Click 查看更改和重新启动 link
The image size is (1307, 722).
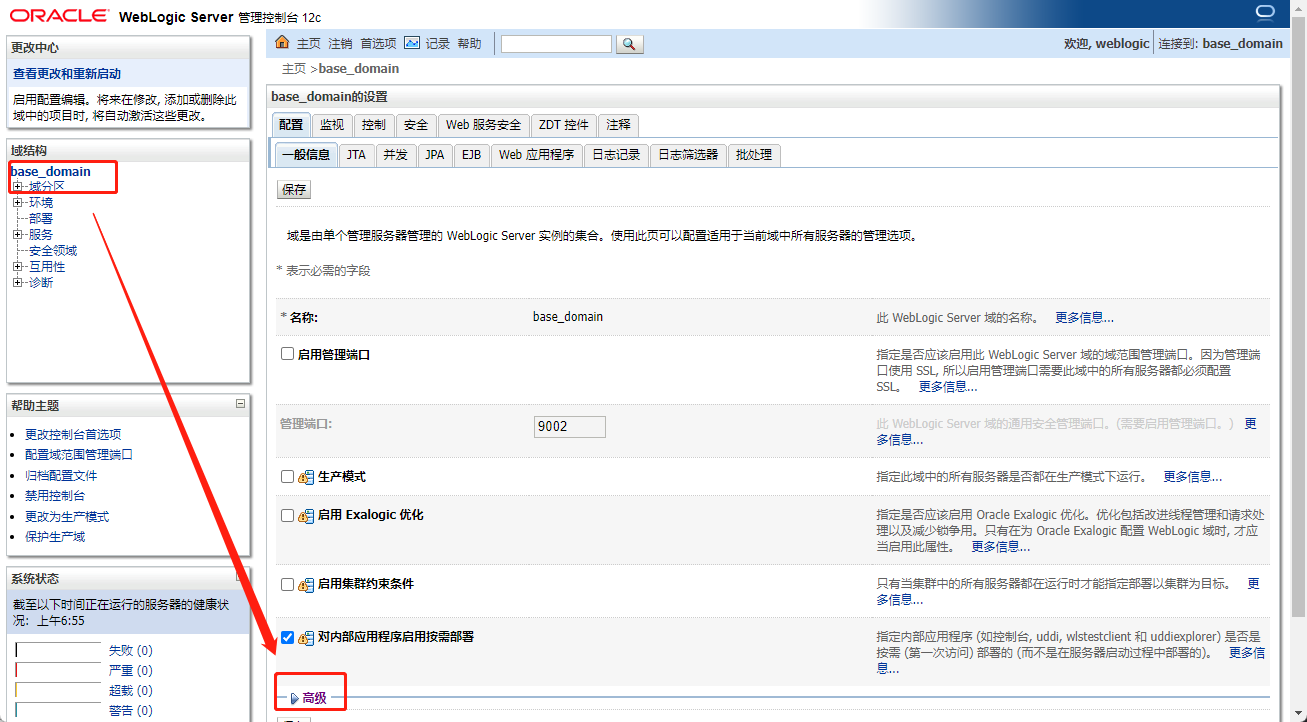(x=67, y=74)
